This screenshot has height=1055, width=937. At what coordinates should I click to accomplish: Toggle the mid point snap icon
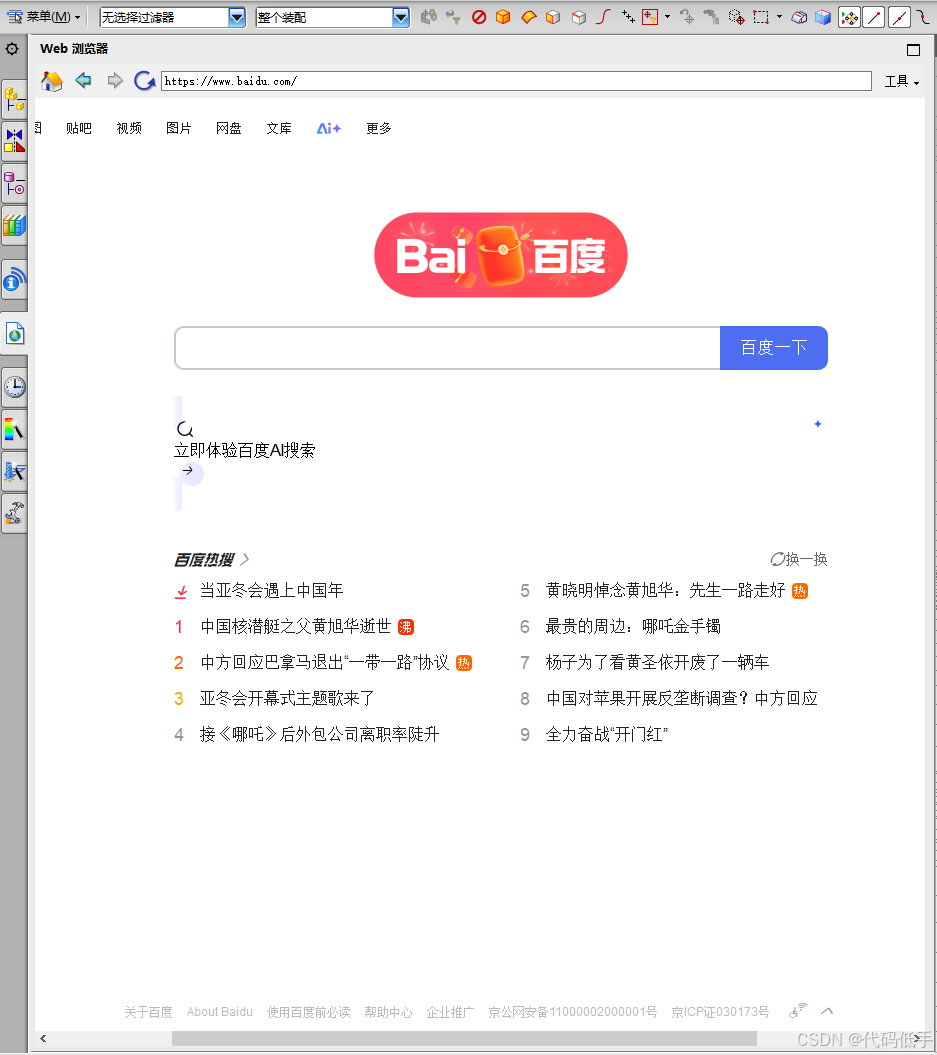(899, 17)
